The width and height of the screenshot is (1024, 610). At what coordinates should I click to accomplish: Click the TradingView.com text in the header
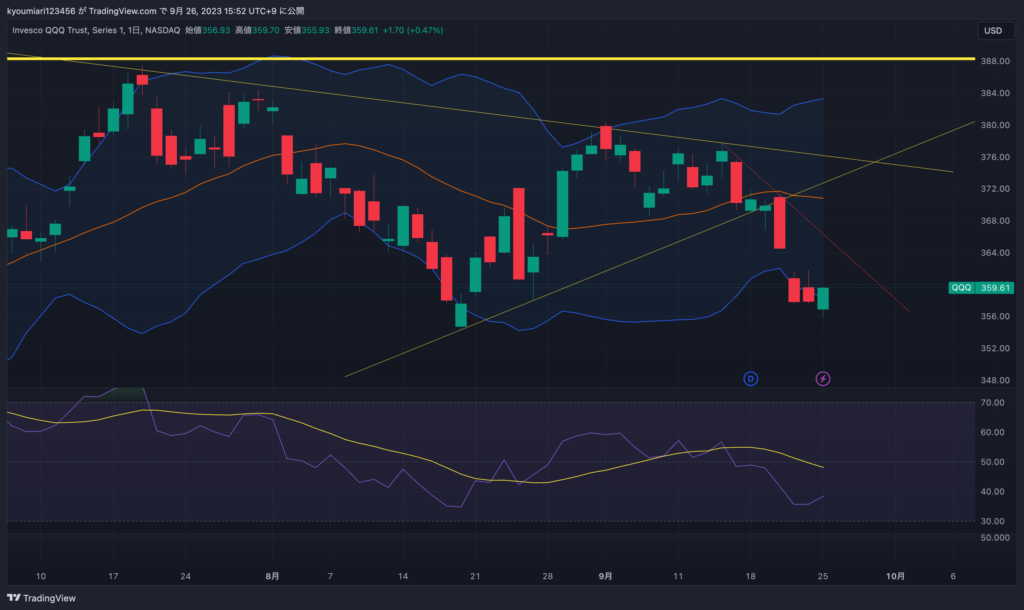[x=122, y=10]
